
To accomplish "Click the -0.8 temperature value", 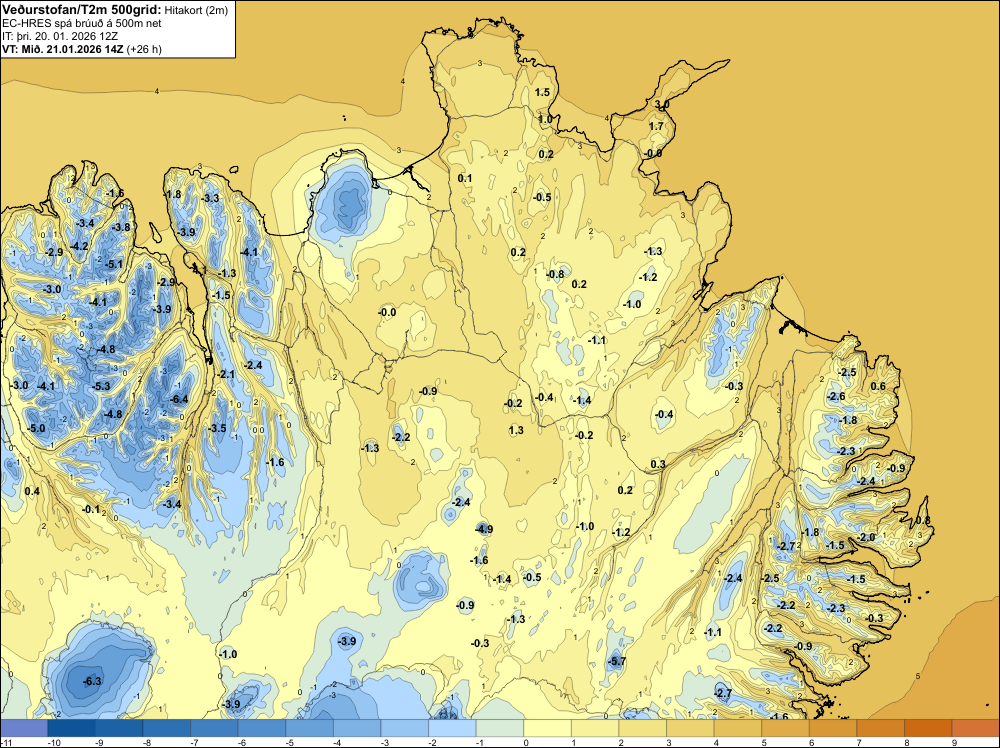I will [x=555, y=275].
